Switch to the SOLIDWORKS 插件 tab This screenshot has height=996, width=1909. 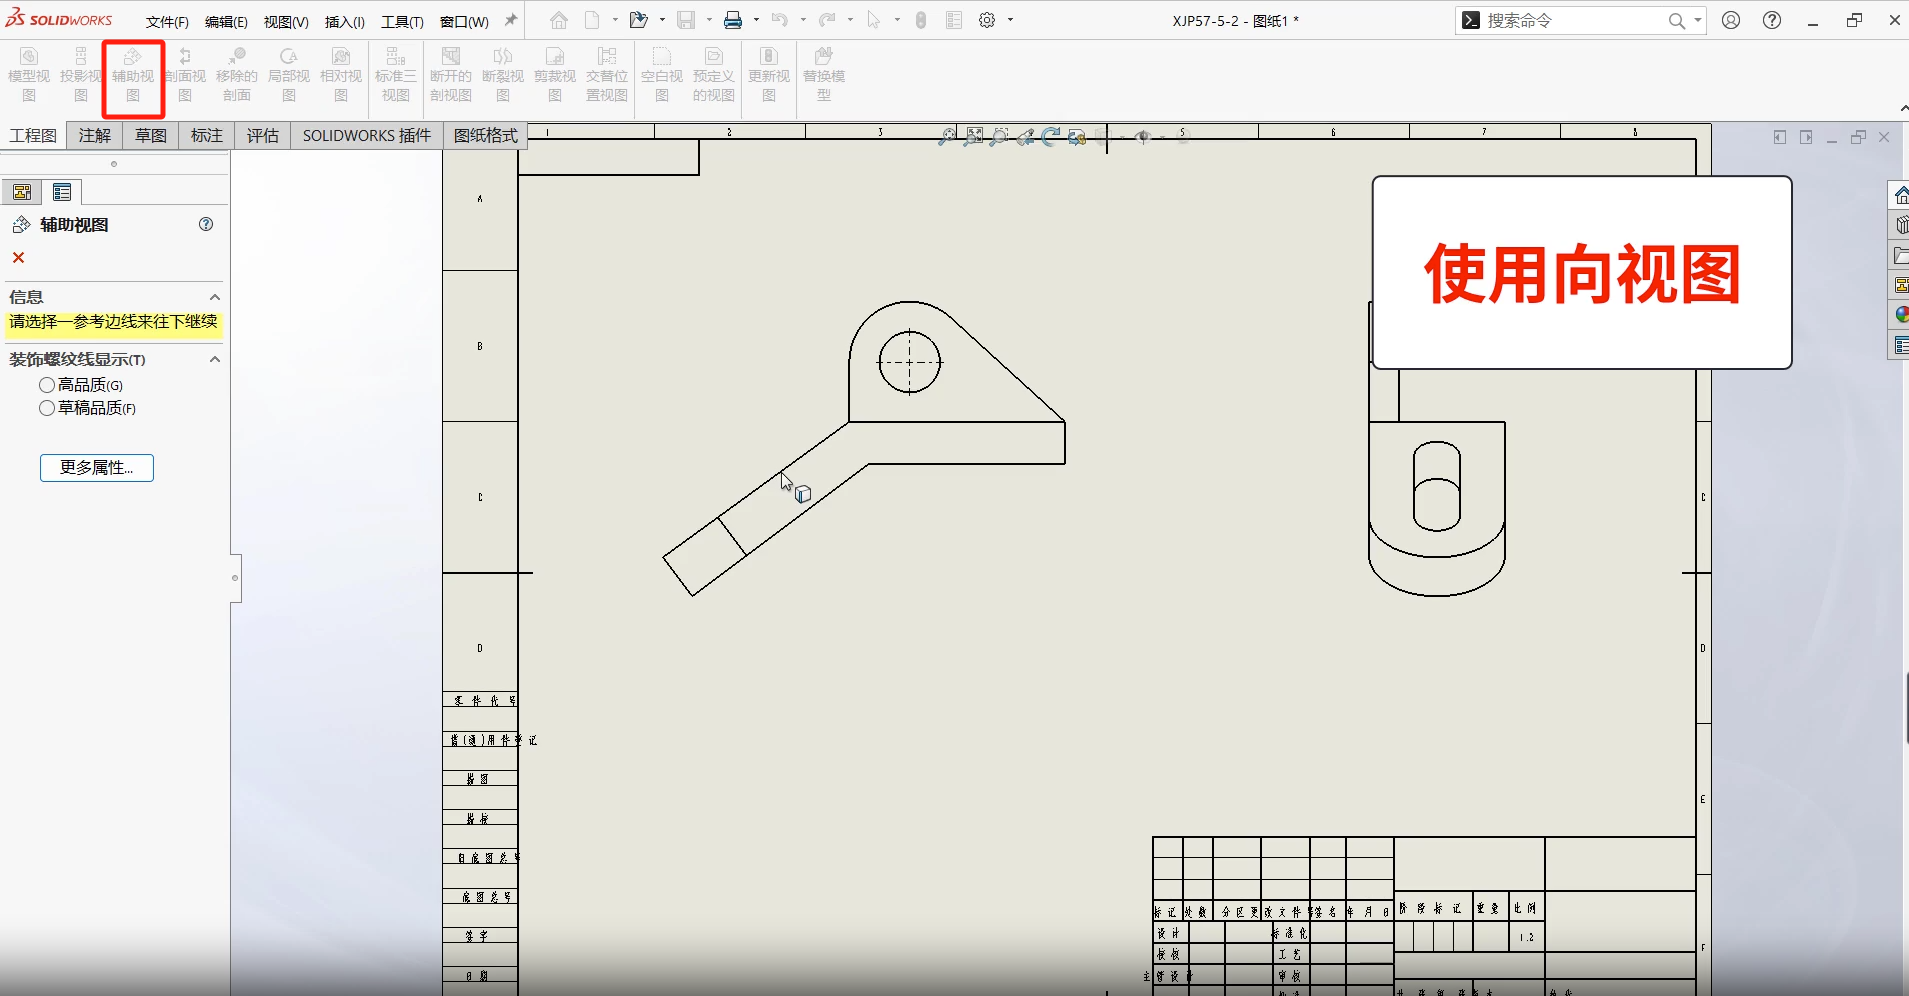(367, 136)
